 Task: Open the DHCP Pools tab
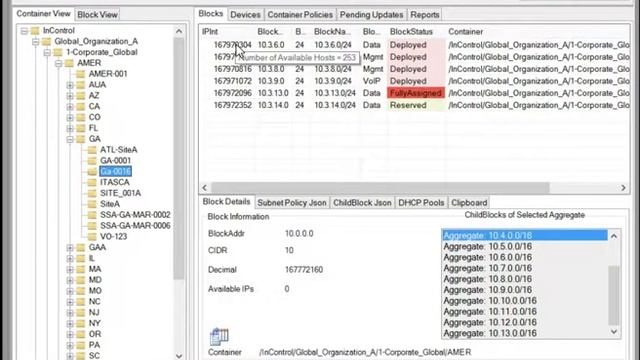tap(421, 203)
